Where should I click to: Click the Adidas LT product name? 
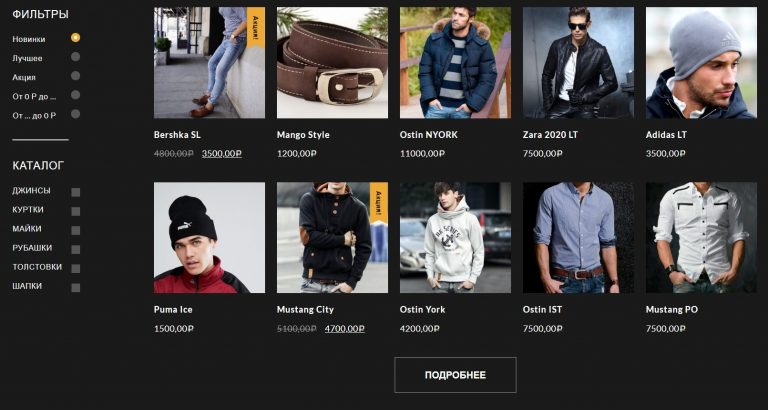pyautogui.click(x=666, y=135)
